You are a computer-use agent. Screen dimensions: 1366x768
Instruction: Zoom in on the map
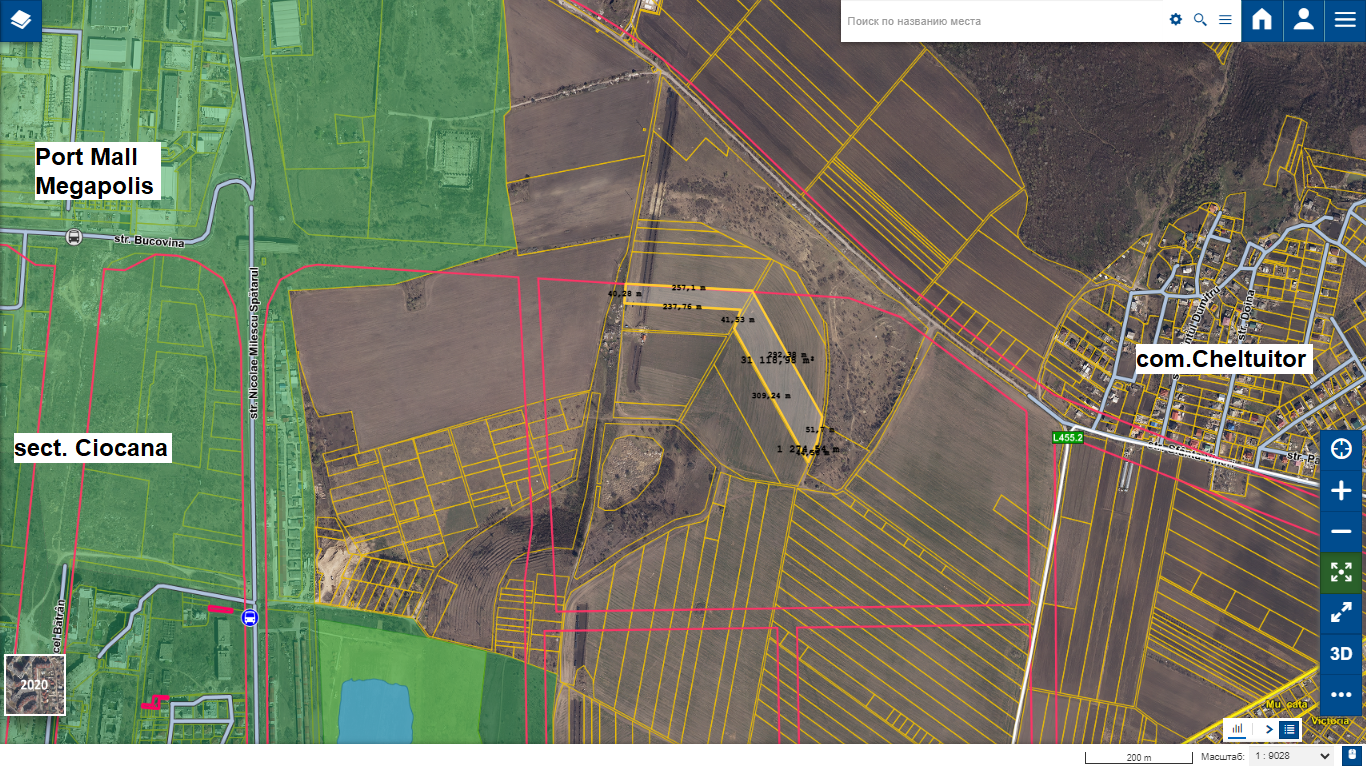pos(1341,490)
